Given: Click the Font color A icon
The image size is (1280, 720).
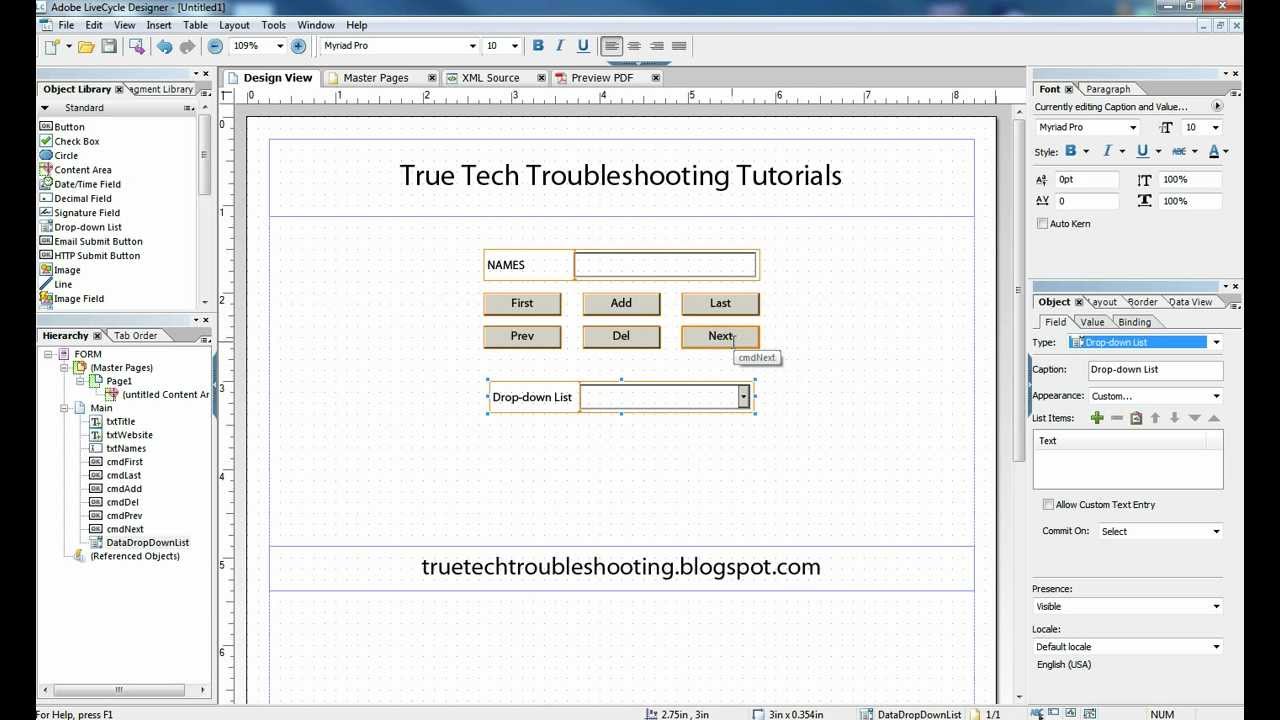Looking at the screenshot, I should (x=1214, y=152).
